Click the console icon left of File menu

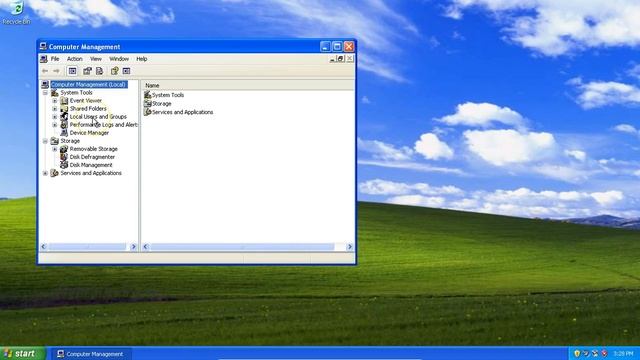pos(44,59)
